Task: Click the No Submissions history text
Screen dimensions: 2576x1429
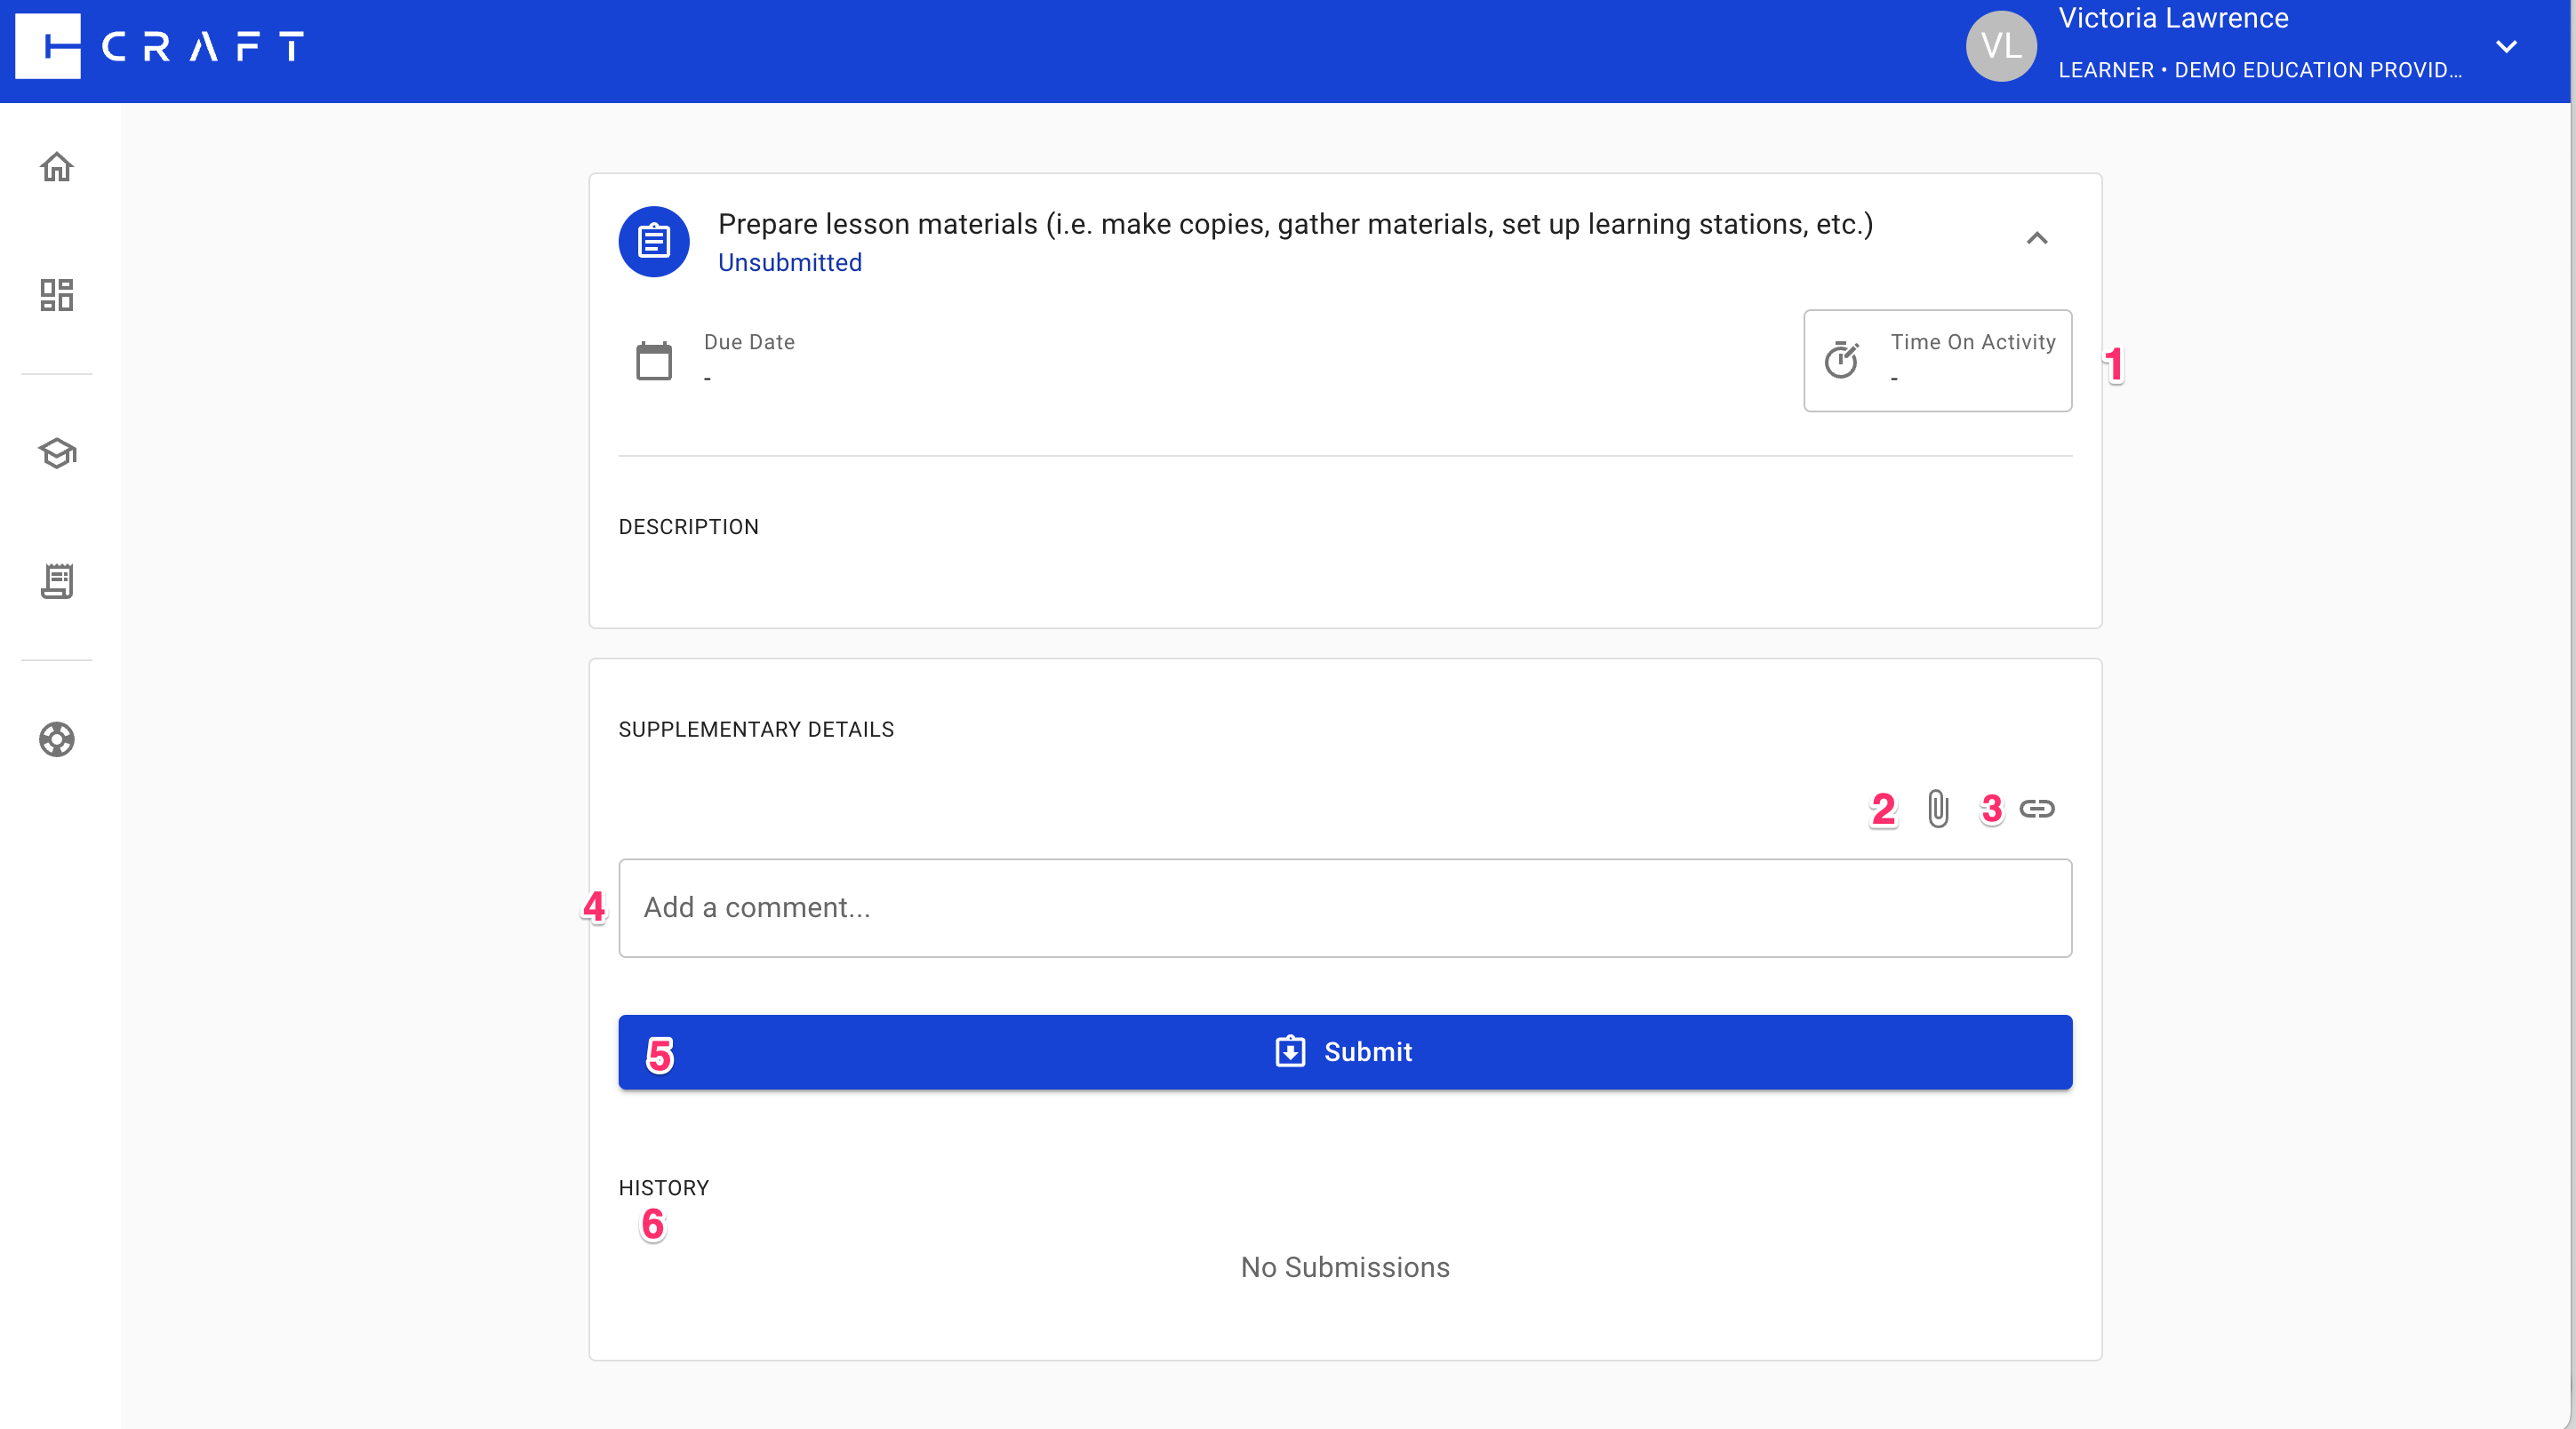Action: coord(1344,1267)
